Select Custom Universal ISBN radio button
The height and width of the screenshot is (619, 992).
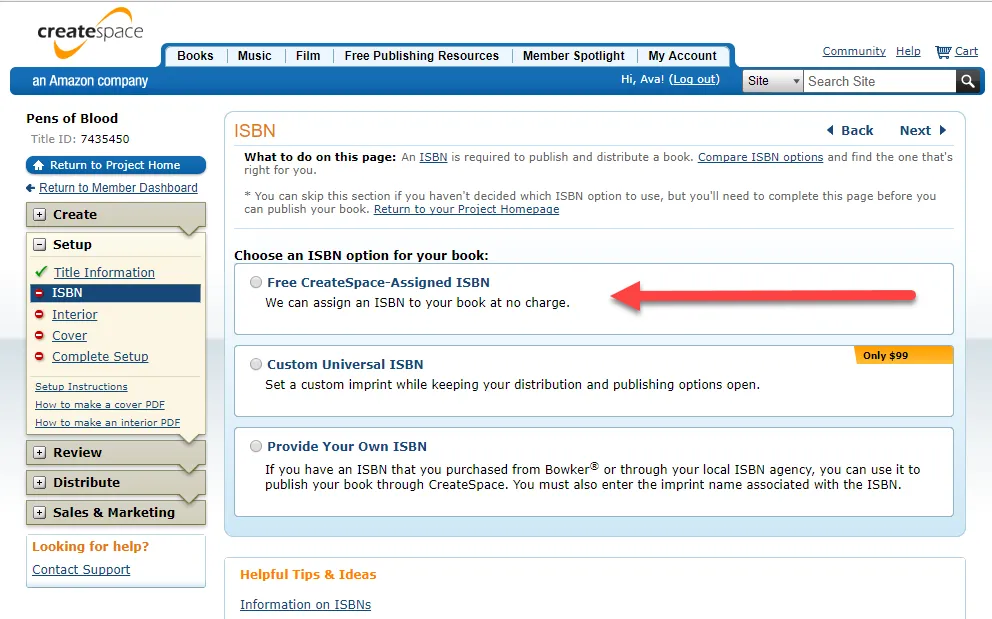(256, 364)
